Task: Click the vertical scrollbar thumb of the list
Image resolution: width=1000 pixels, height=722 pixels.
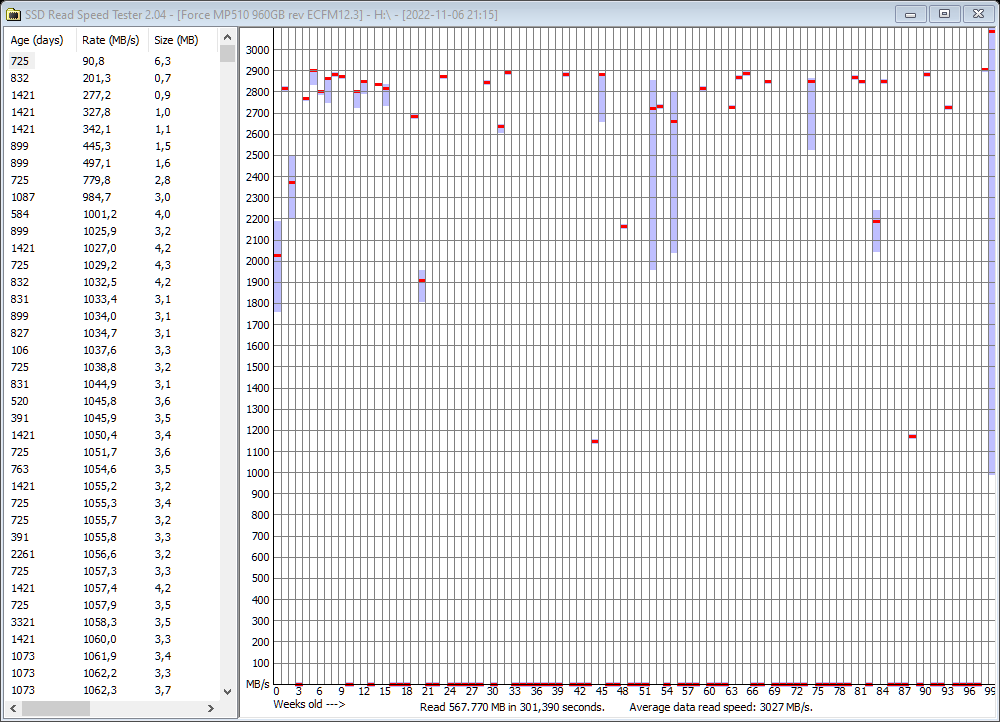Action: 227,54
